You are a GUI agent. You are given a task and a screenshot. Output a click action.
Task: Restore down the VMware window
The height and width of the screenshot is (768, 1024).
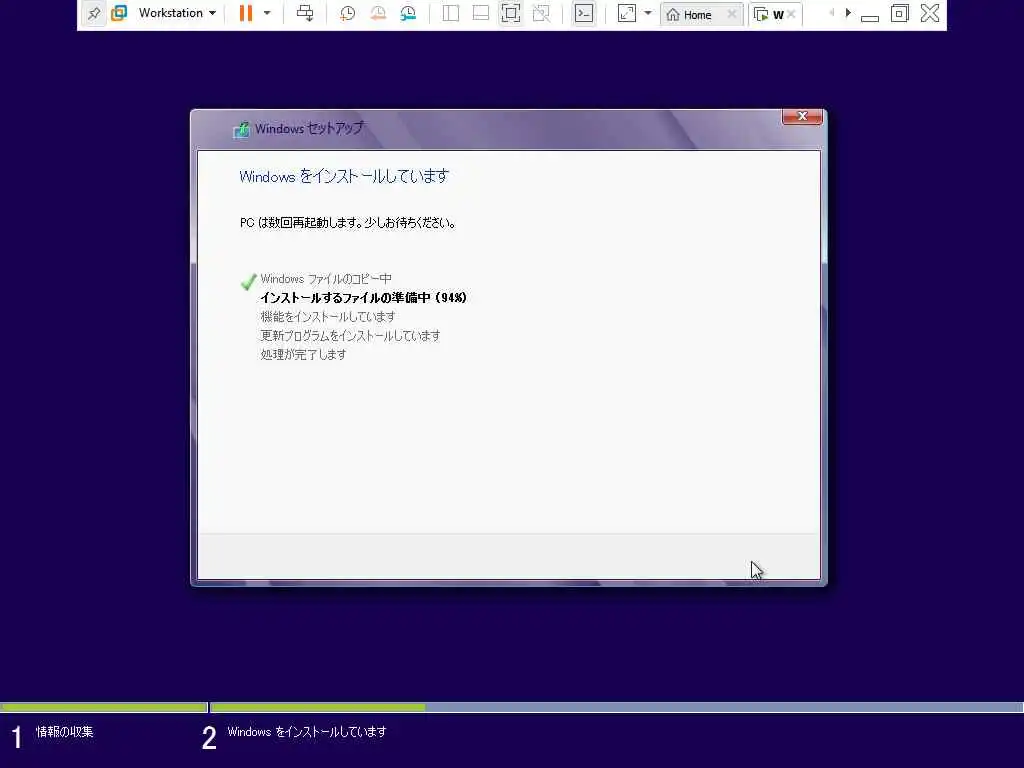tap(899, 13)
